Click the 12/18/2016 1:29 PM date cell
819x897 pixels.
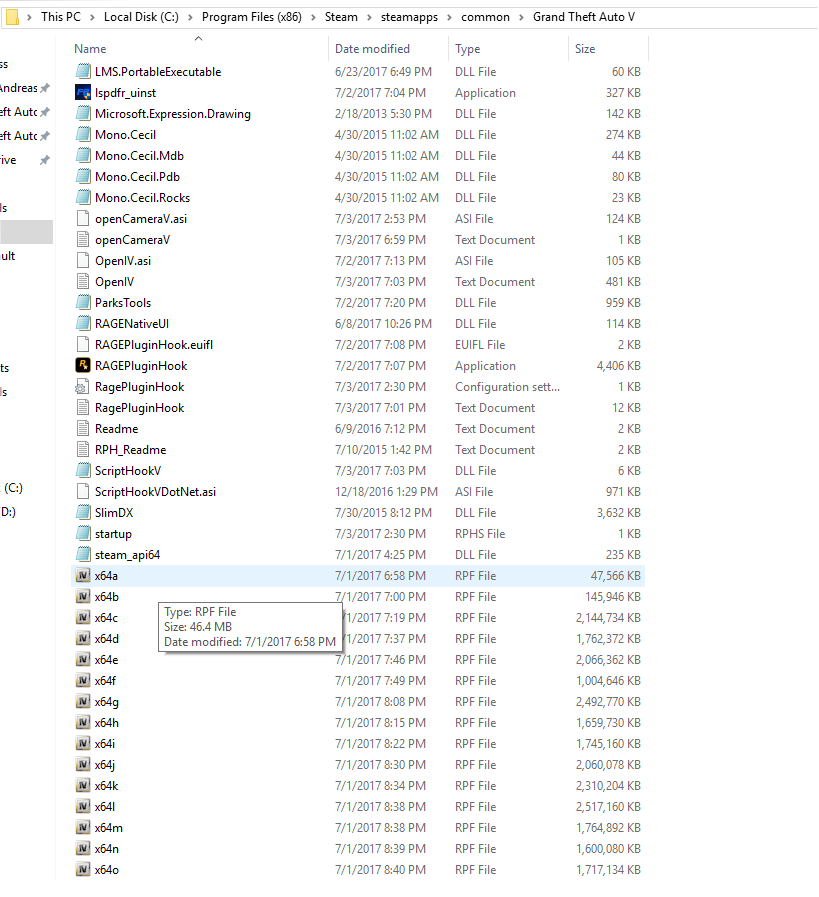coord(386,492)
